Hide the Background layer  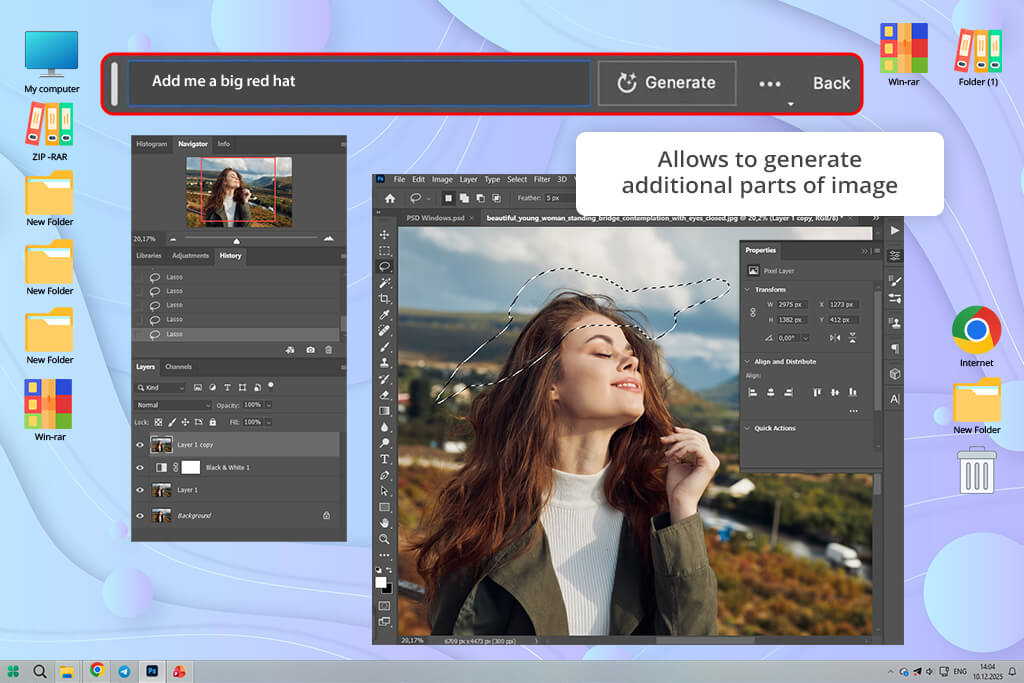click(x=140, y=515)
